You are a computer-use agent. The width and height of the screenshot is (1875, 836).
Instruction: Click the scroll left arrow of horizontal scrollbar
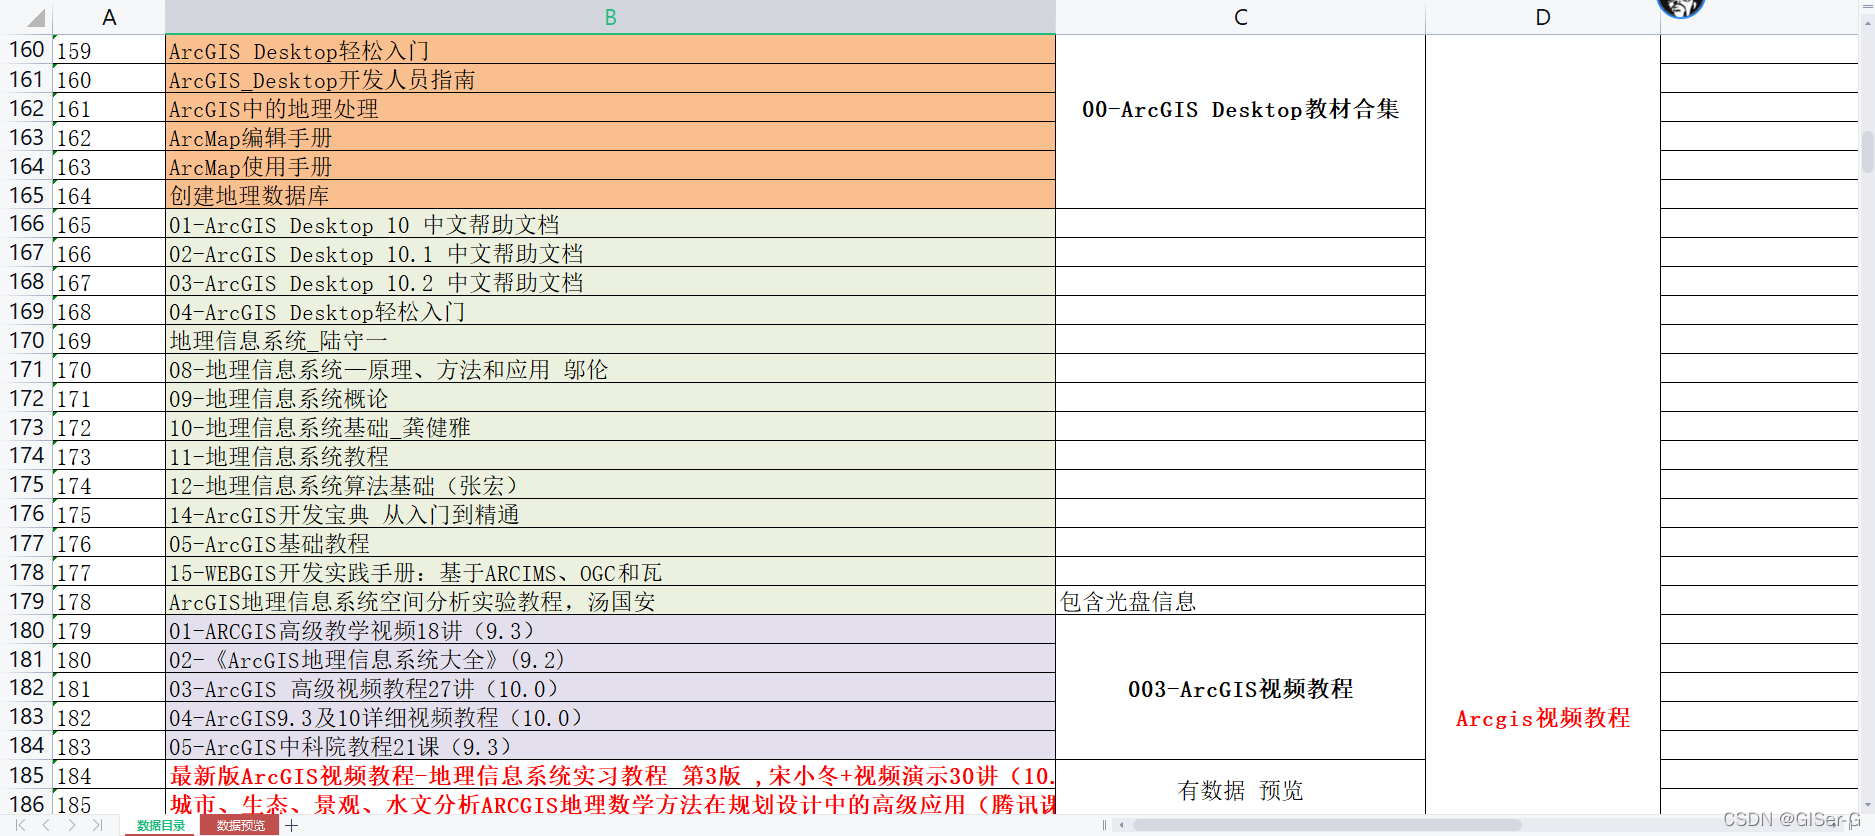pyautogui.click(x=1122, y=825)
